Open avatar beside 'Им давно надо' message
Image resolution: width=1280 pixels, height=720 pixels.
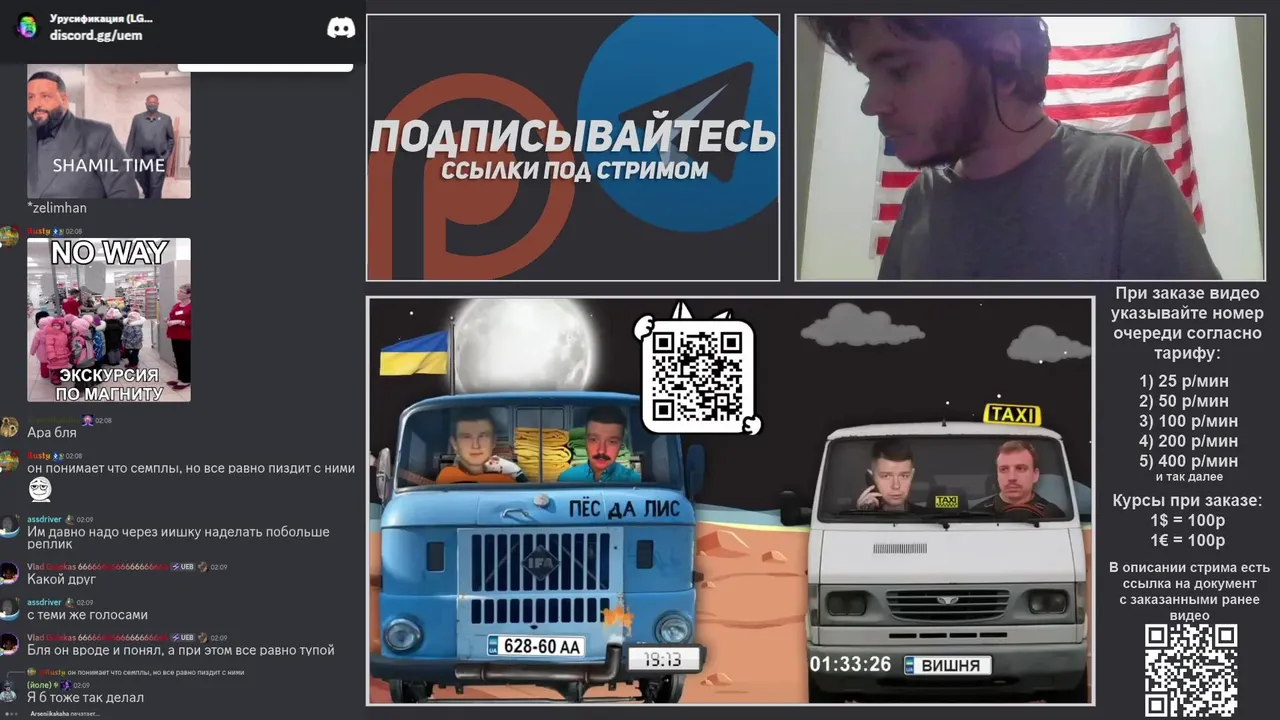point(9,525)
